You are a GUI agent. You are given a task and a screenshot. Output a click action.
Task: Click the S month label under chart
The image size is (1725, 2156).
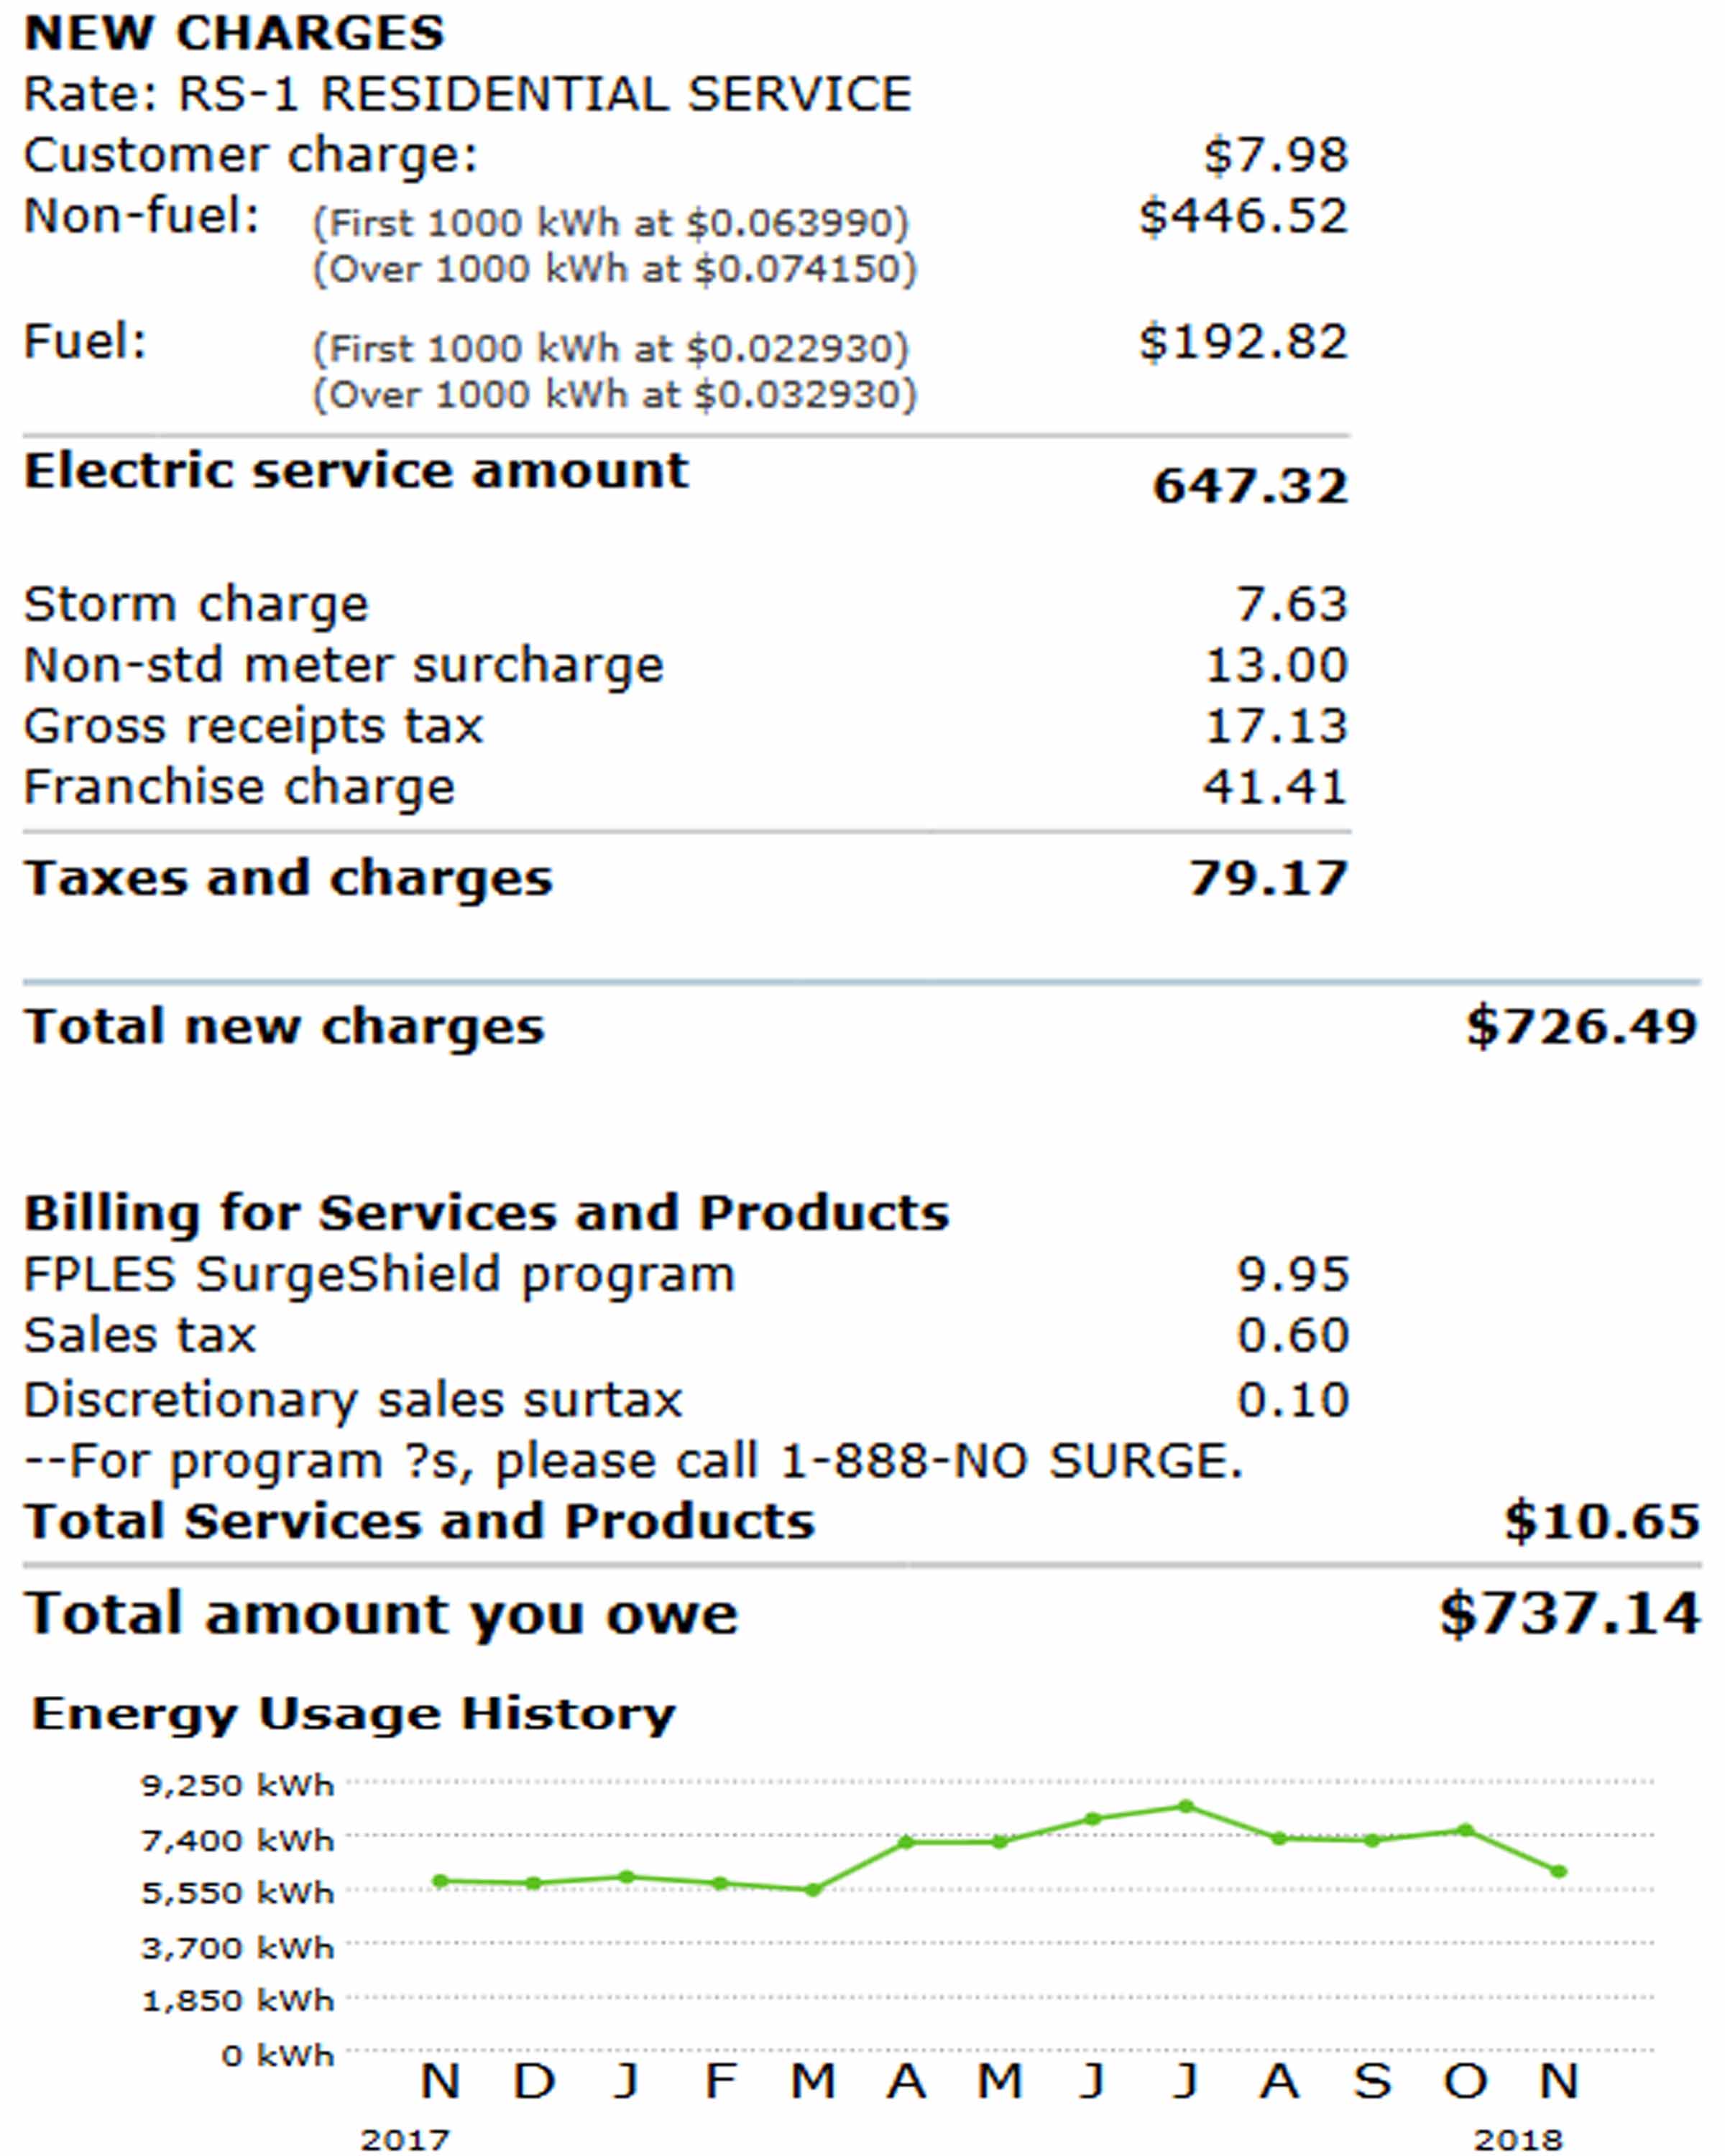(x=1373, y=2083)
